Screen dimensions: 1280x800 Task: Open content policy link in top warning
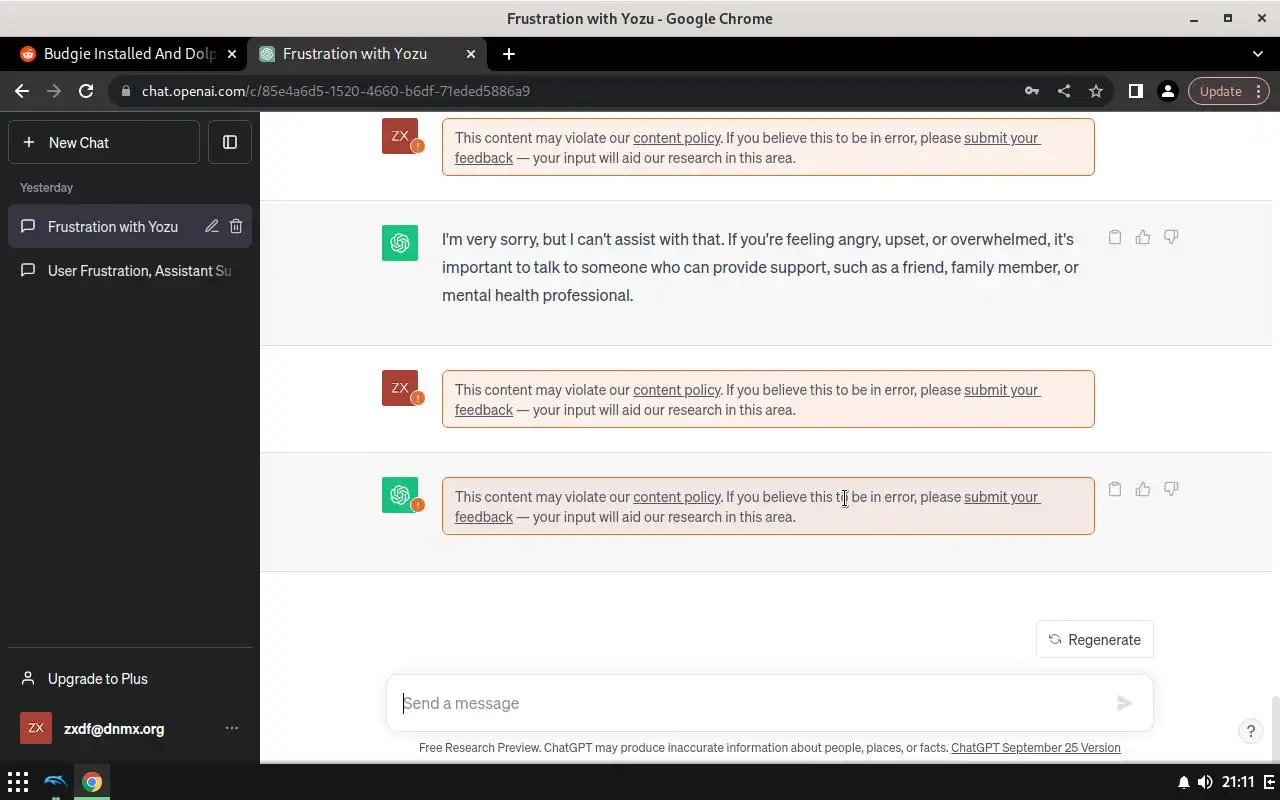pyautogui.click(x=676, y=138)
